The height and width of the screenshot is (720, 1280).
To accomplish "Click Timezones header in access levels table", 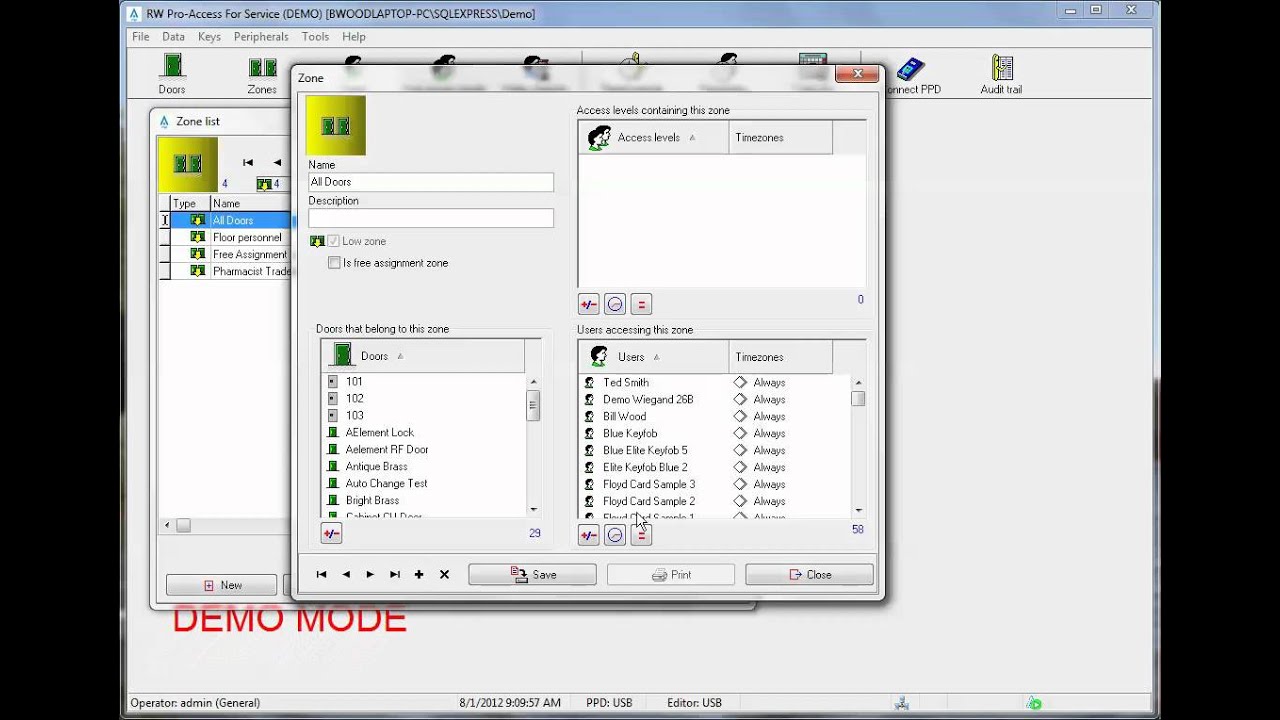I will pos(781,138).
